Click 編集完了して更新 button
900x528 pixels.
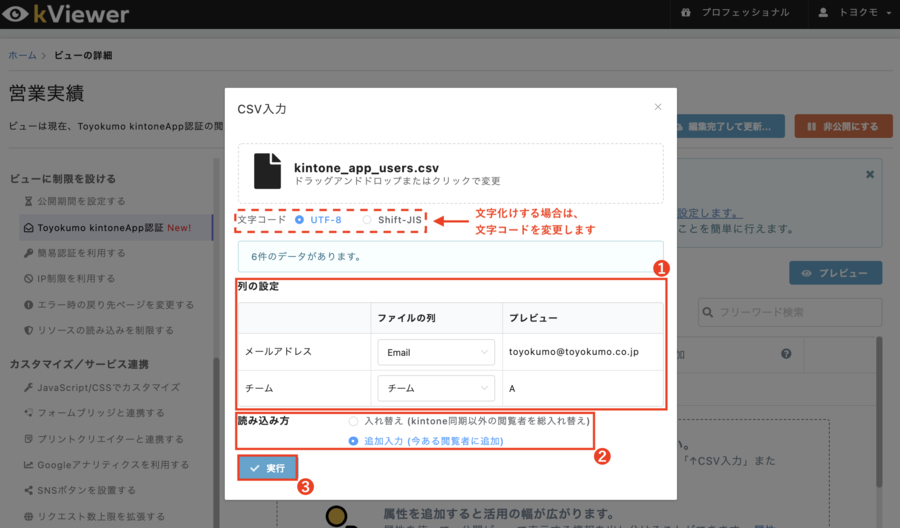coord(729,126)
